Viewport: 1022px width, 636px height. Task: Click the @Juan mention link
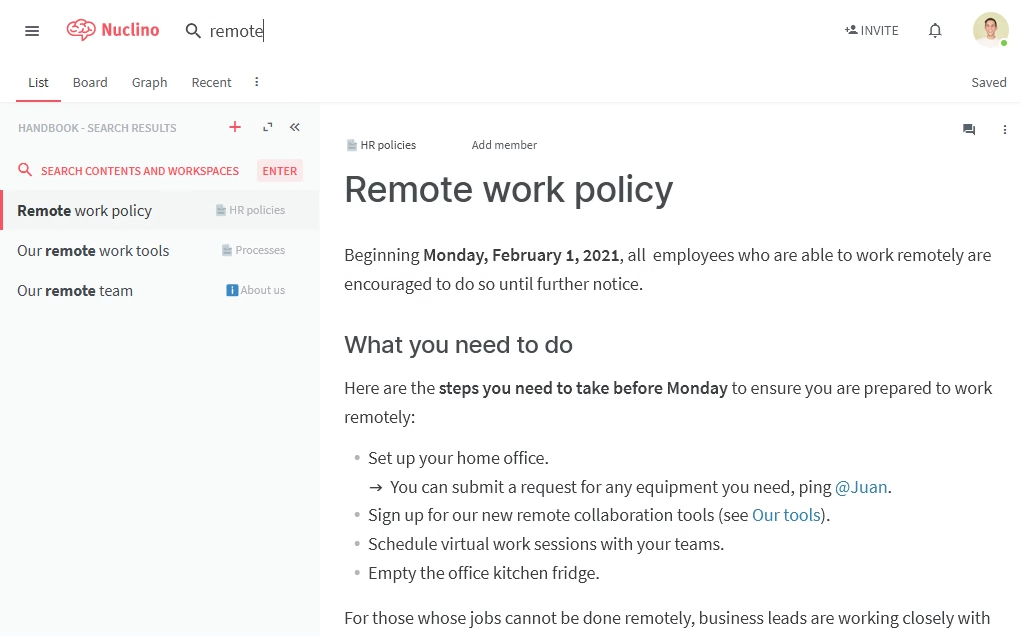[861, 487]
